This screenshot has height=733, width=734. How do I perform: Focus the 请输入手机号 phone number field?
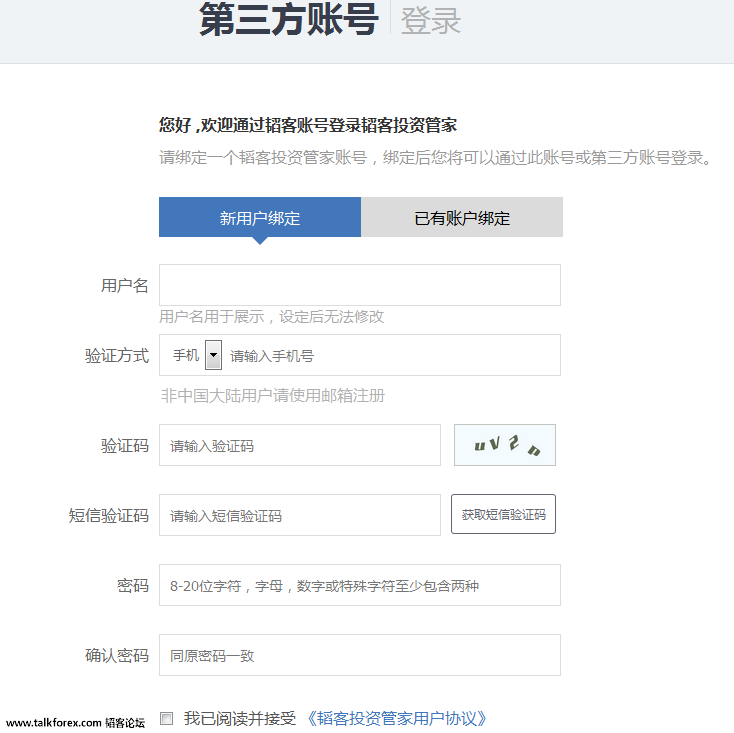tap(392, 356)
